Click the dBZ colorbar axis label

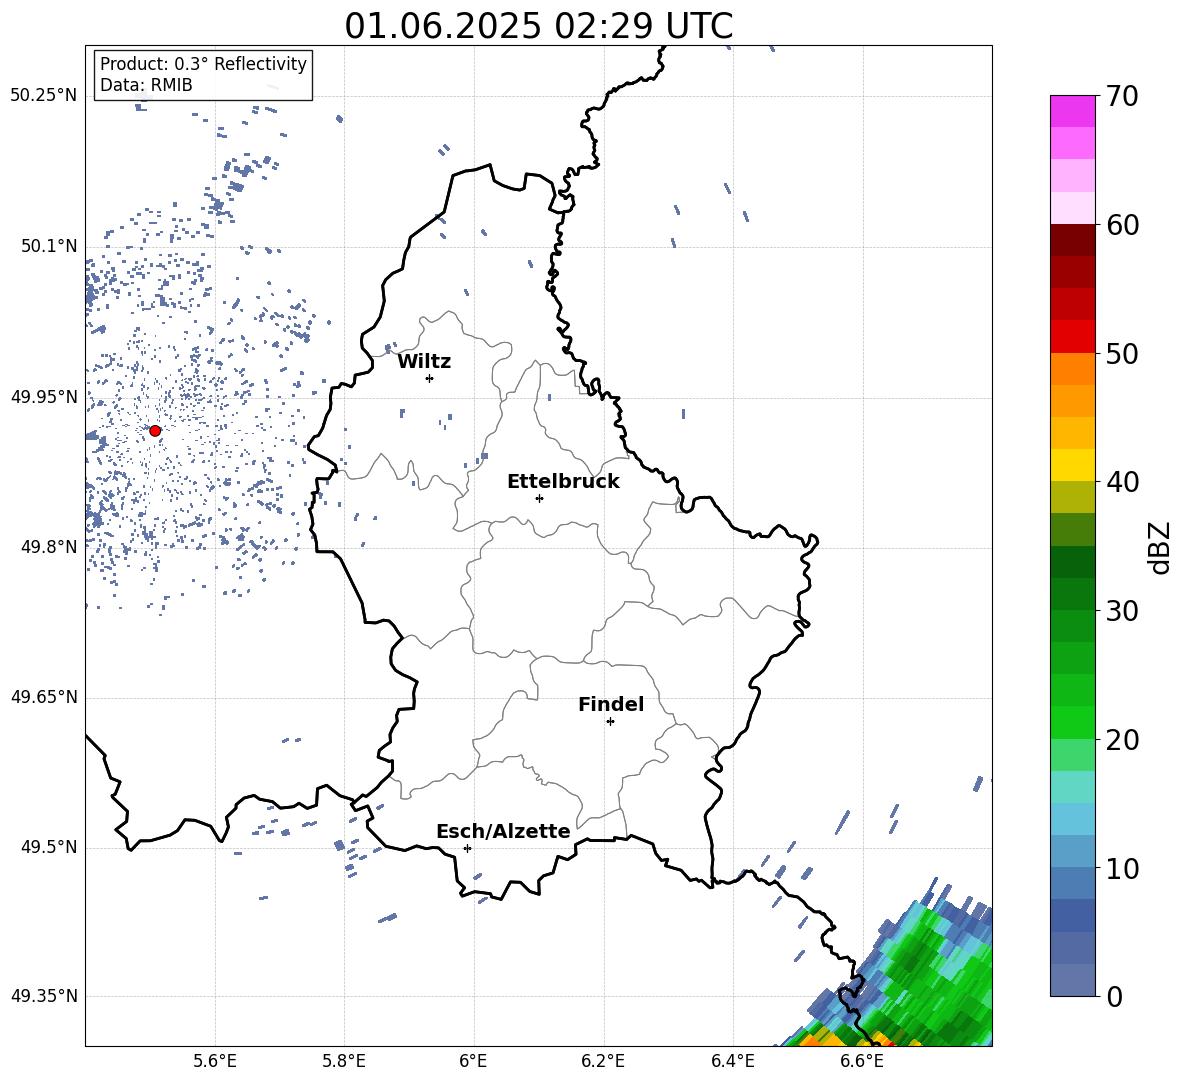pos(1161,547)
